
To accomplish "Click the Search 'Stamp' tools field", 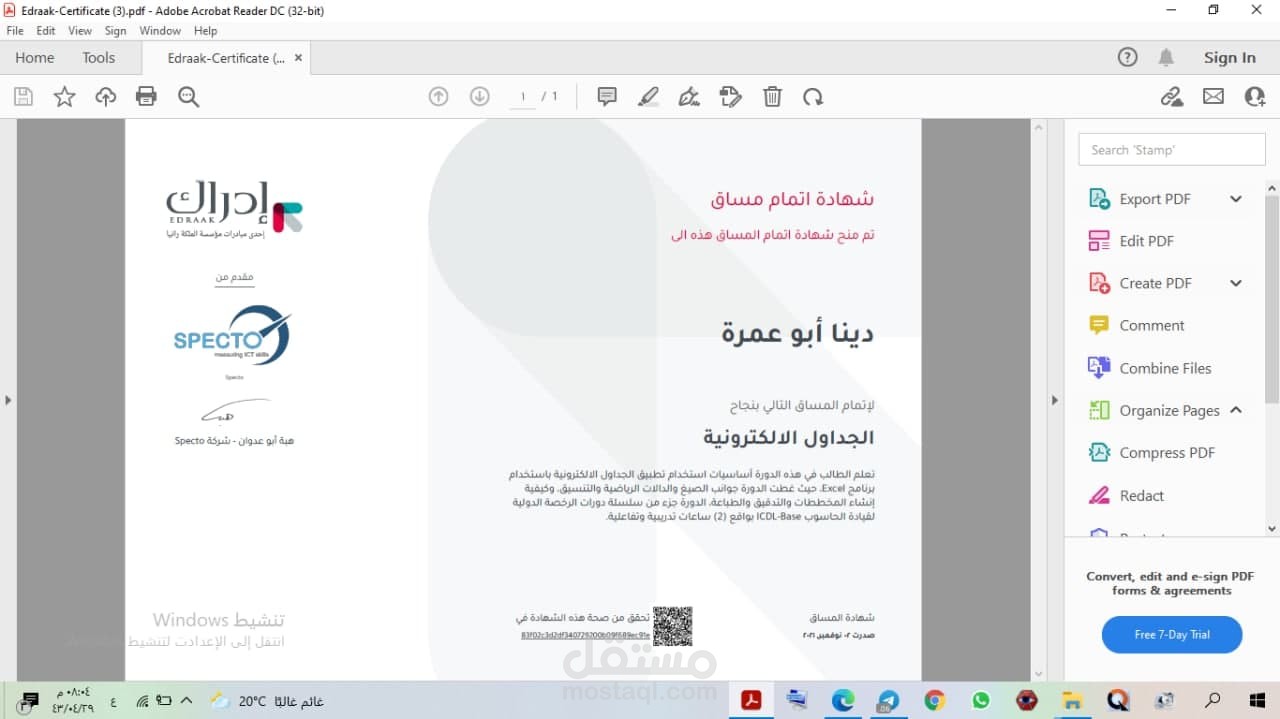I will pos(1172,150).
